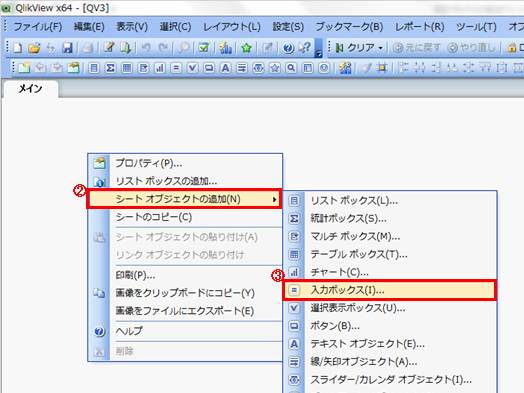The image size is (524, 393).
Task: Select 選択表示ボックス(U)... in the submenu
Action: click(390, 308)
